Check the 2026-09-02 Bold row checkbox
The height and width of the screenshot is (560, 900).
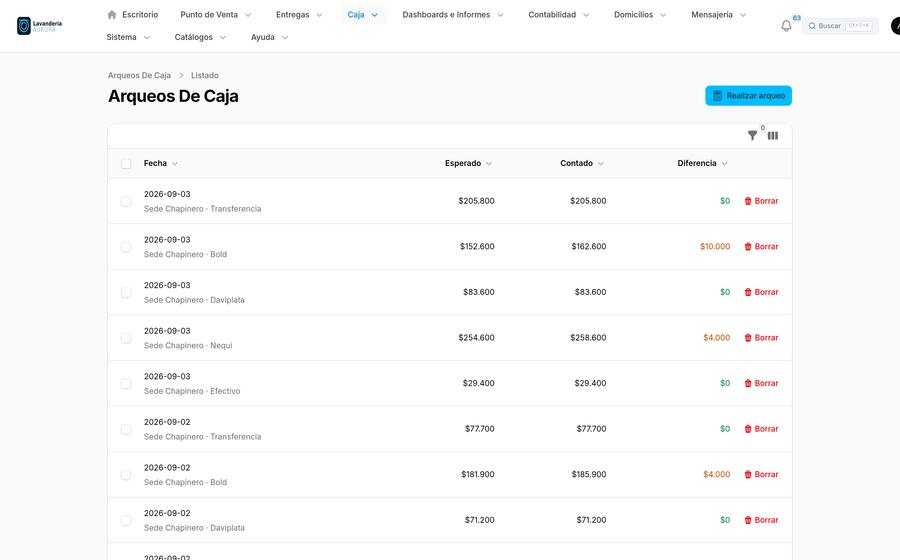(126, 475)
